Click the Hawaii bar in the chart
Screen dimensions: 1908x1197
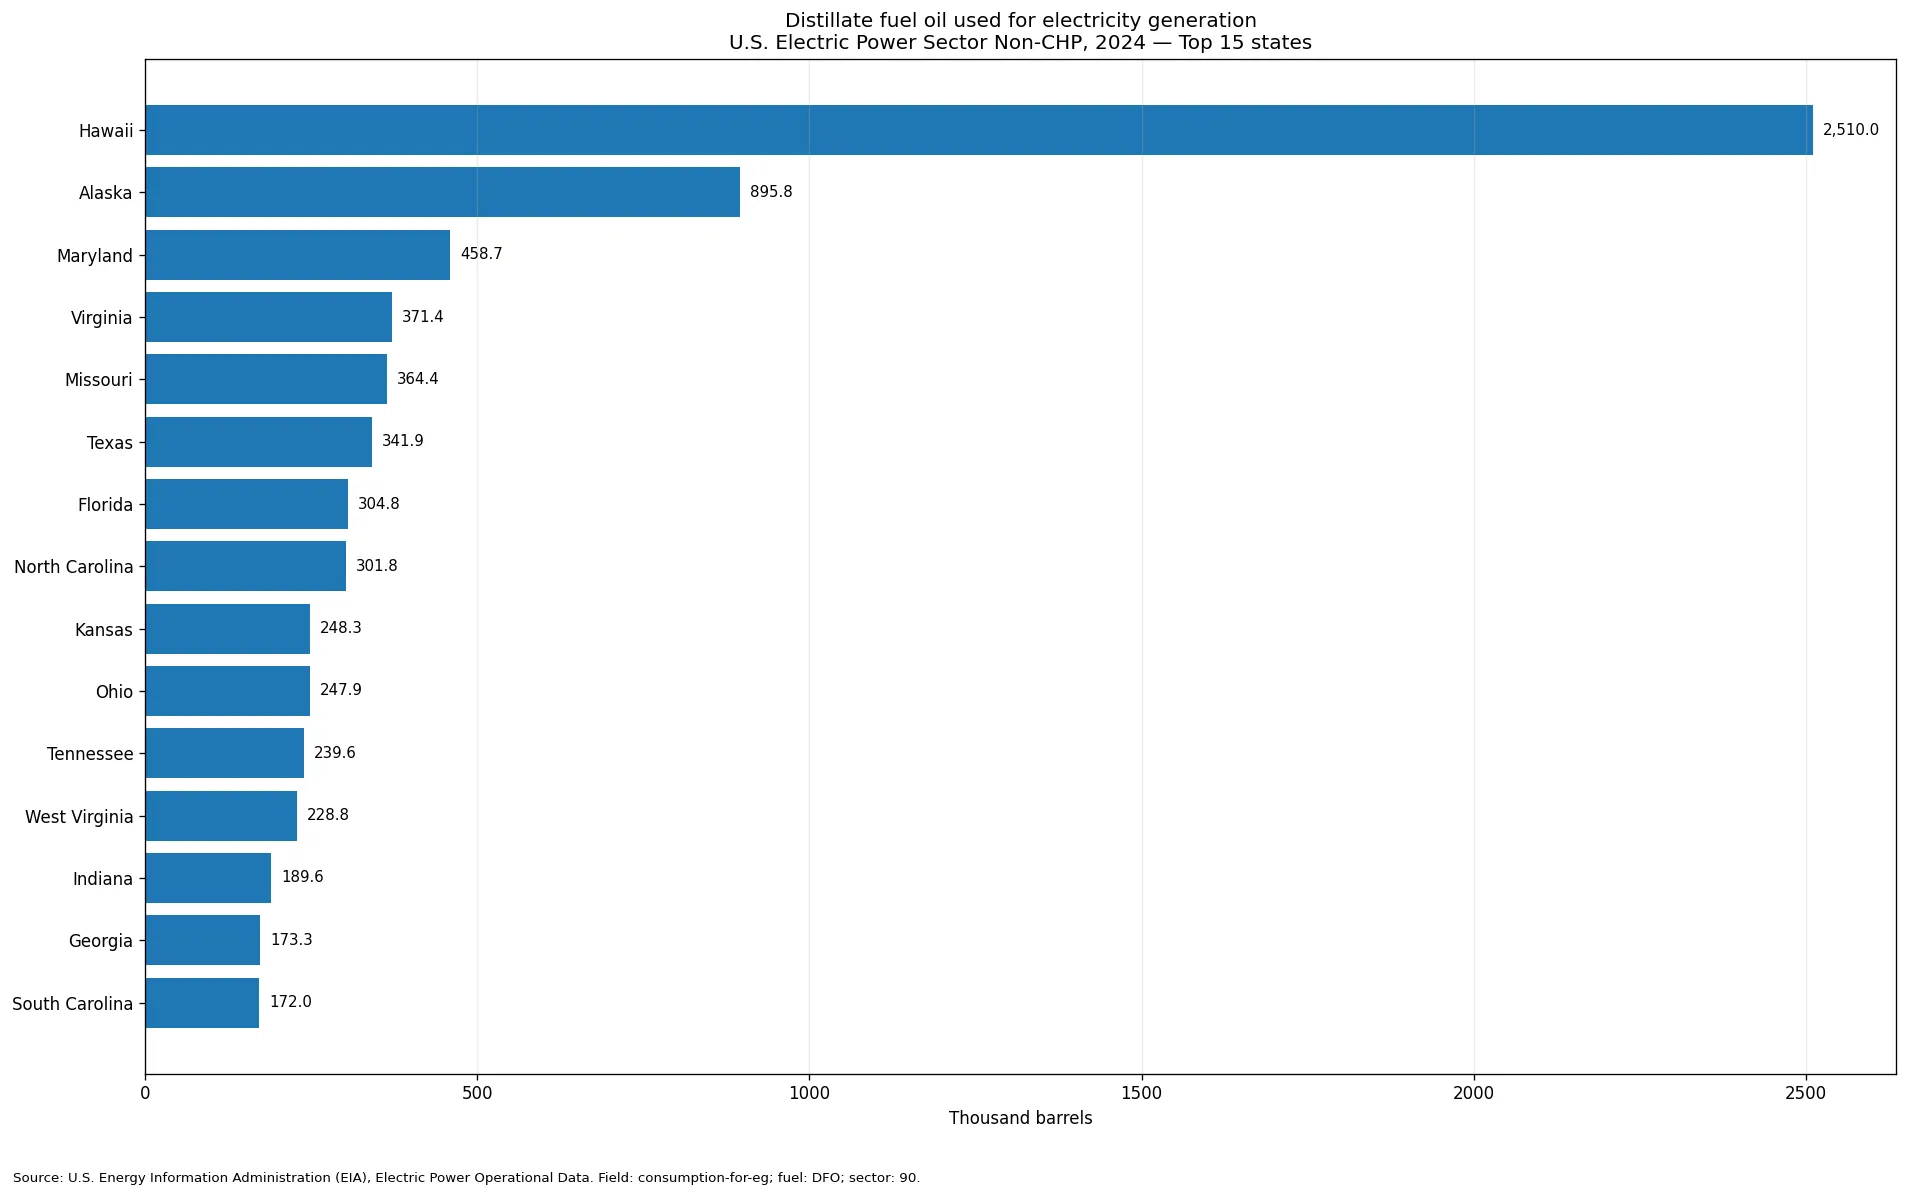click(x=979, y=130)
